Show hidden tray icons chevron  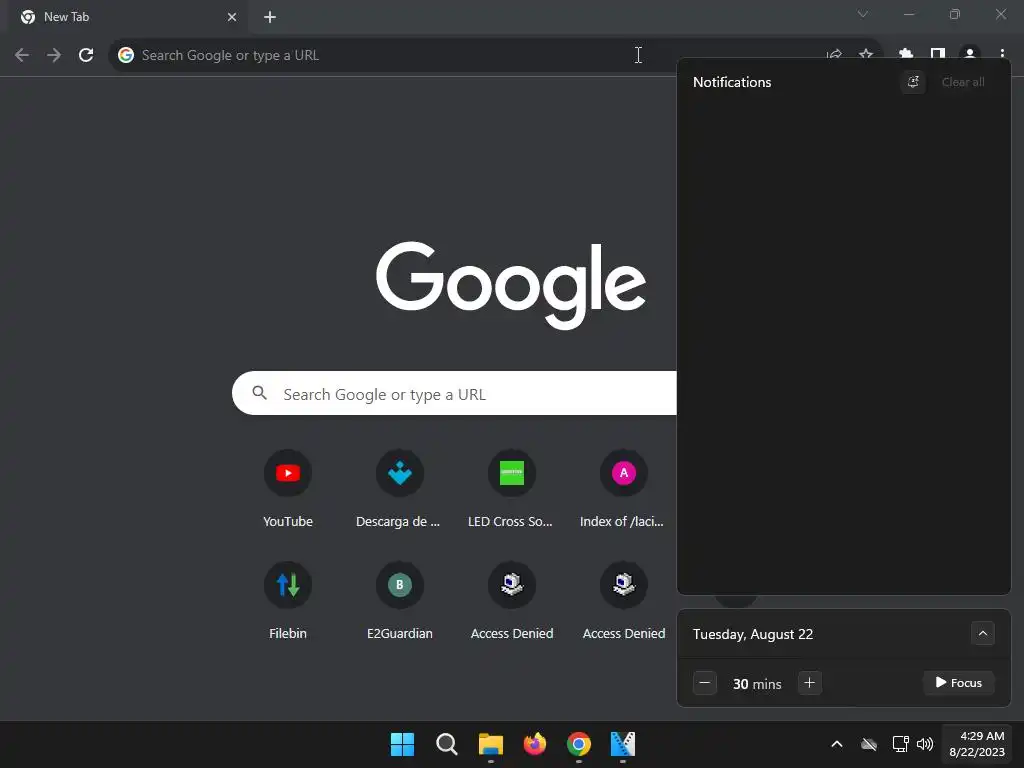(x=837, y=744)
